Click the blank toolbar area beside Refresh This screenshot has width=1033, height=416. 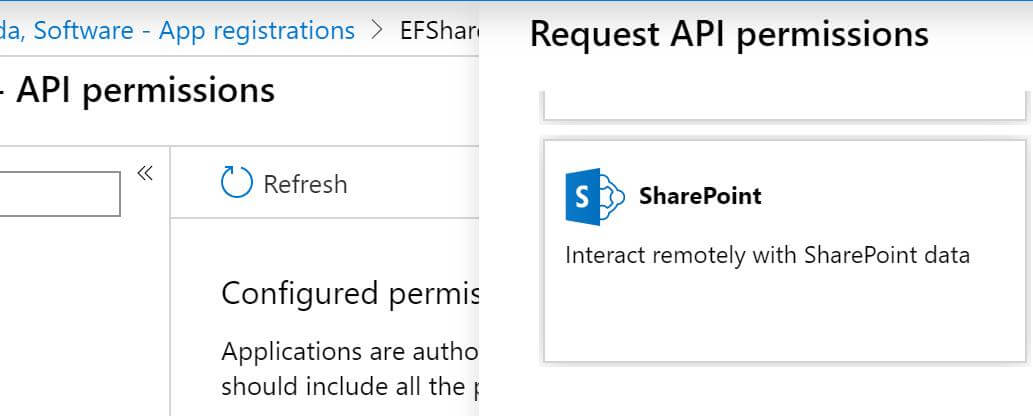tap(415, 183)
